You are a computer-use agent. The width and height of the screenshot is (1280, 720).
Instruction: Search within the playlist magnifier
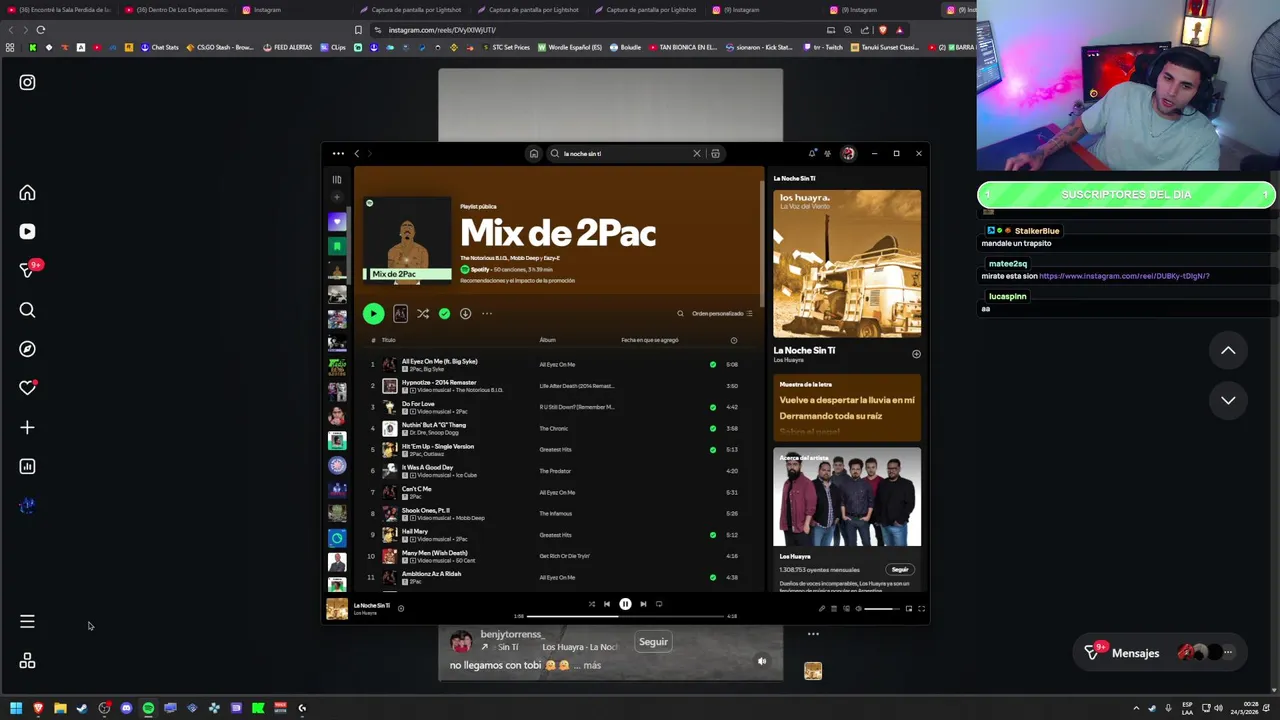click(x=680, y=314)
